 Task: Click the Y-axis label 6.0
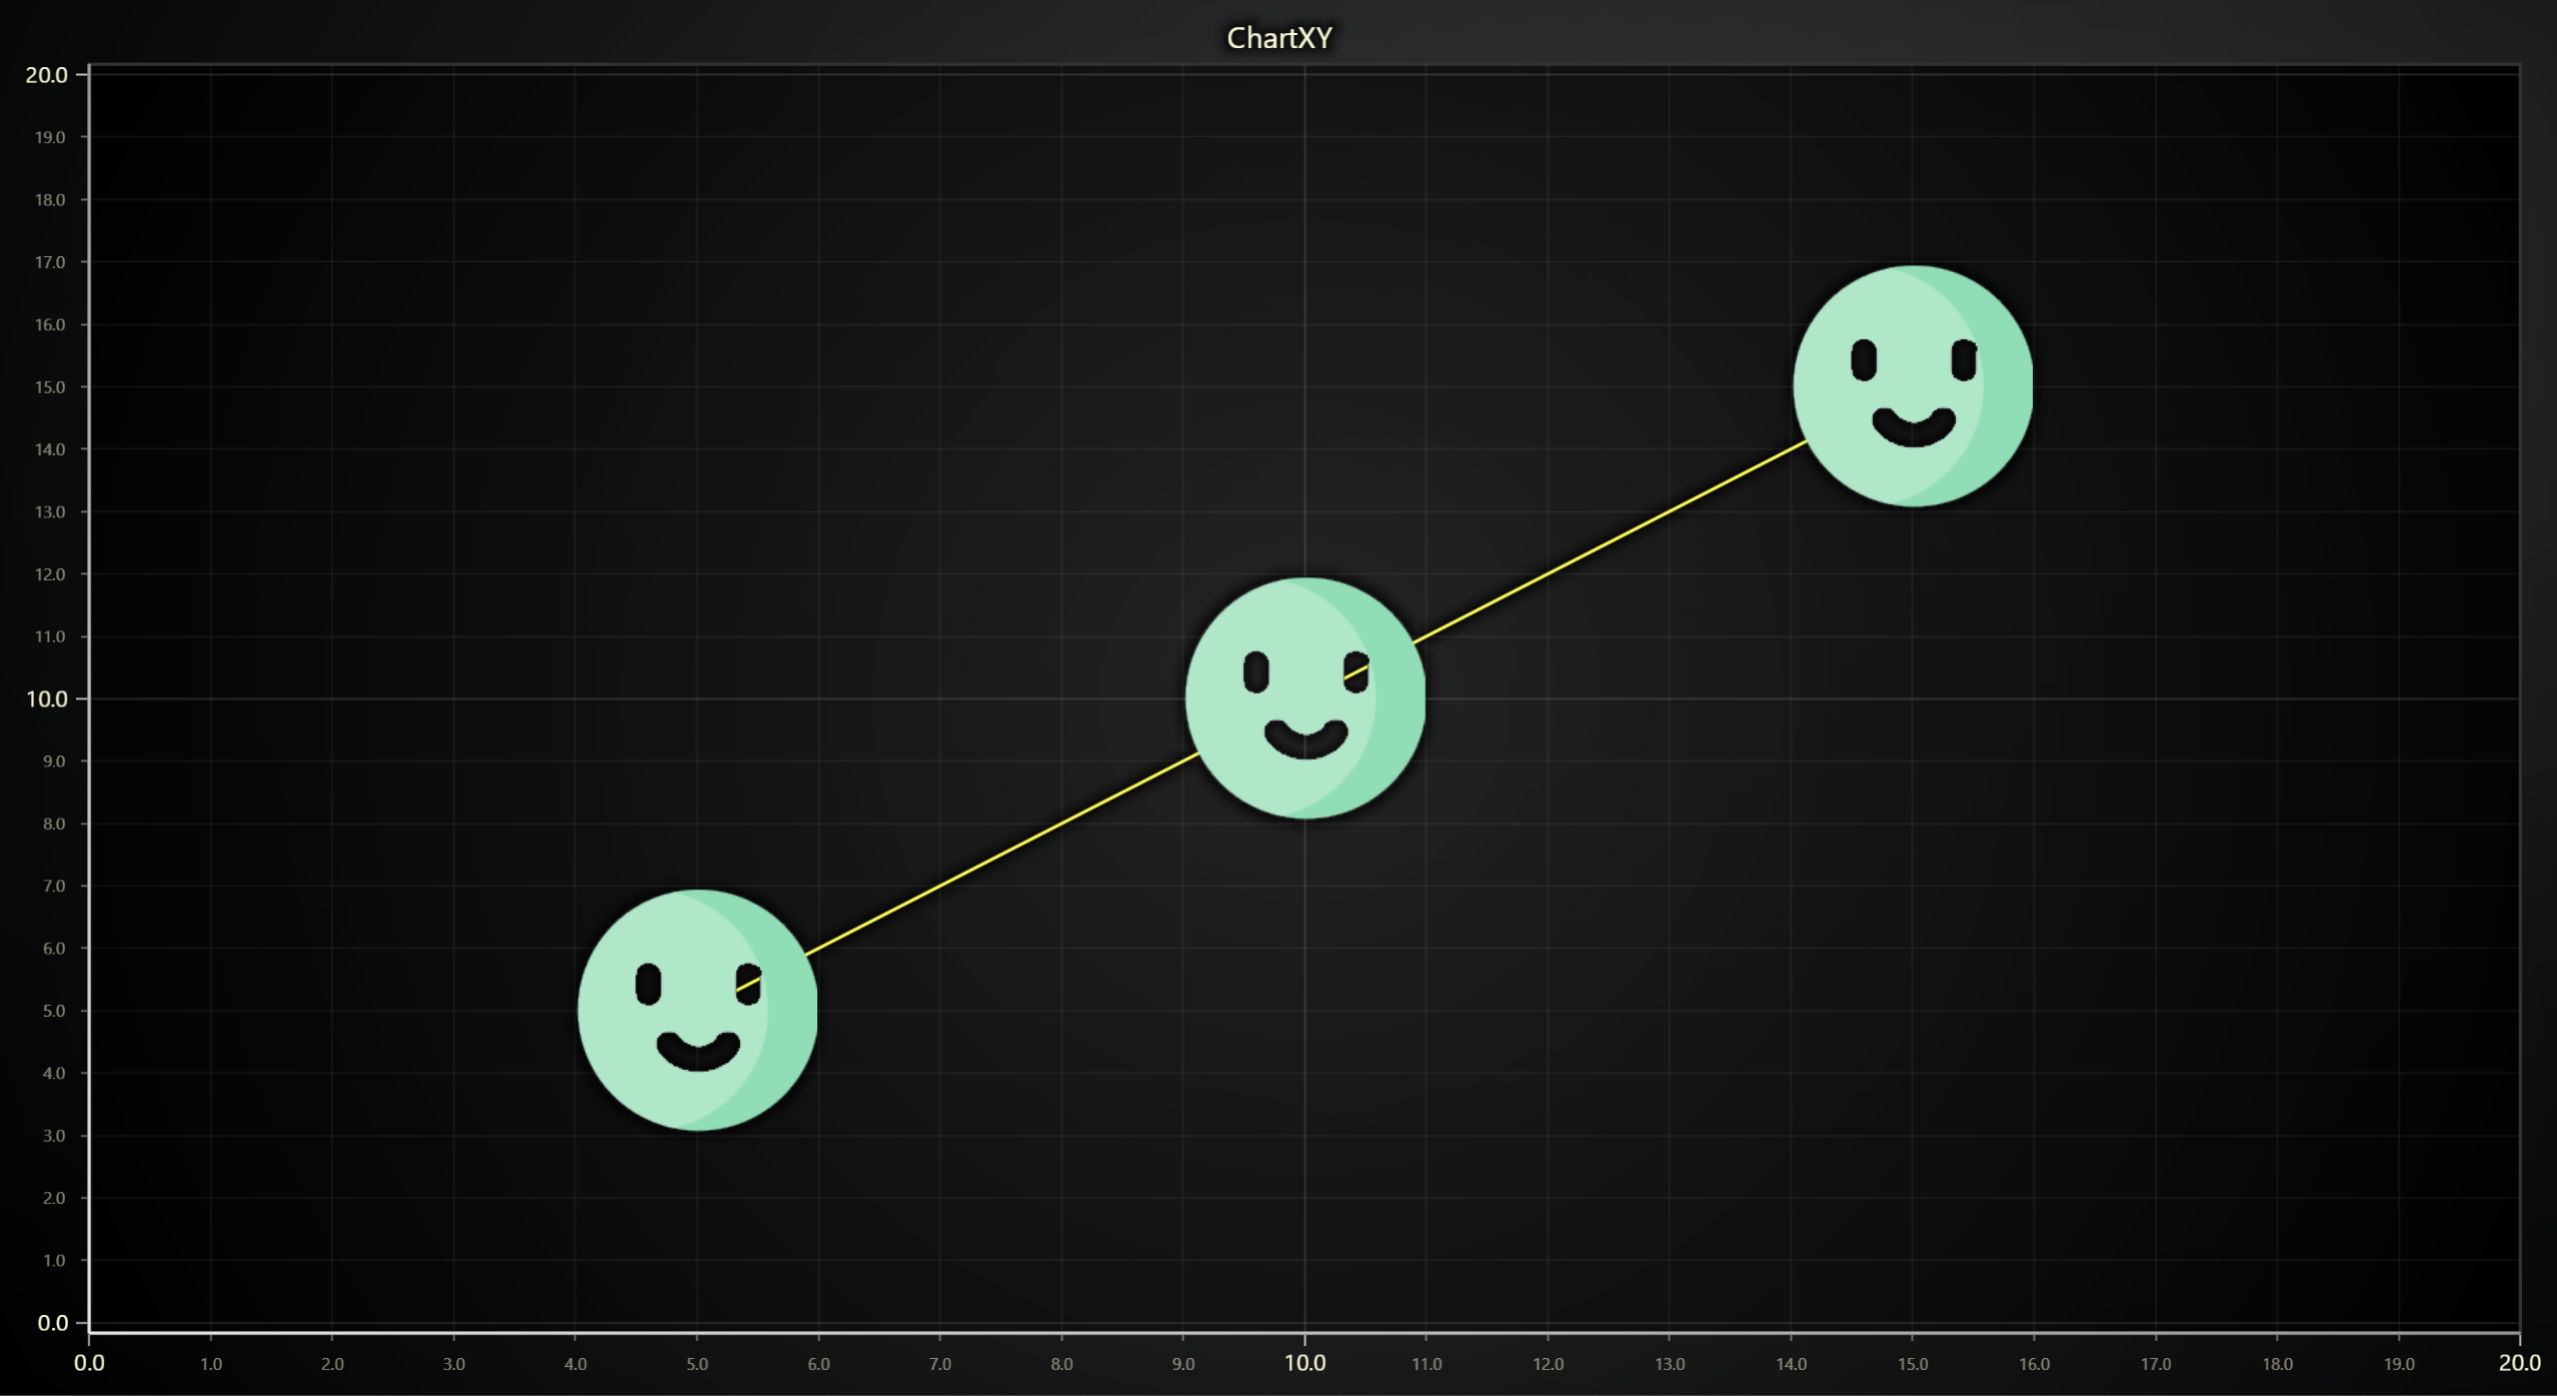click(x=54, y=948)
